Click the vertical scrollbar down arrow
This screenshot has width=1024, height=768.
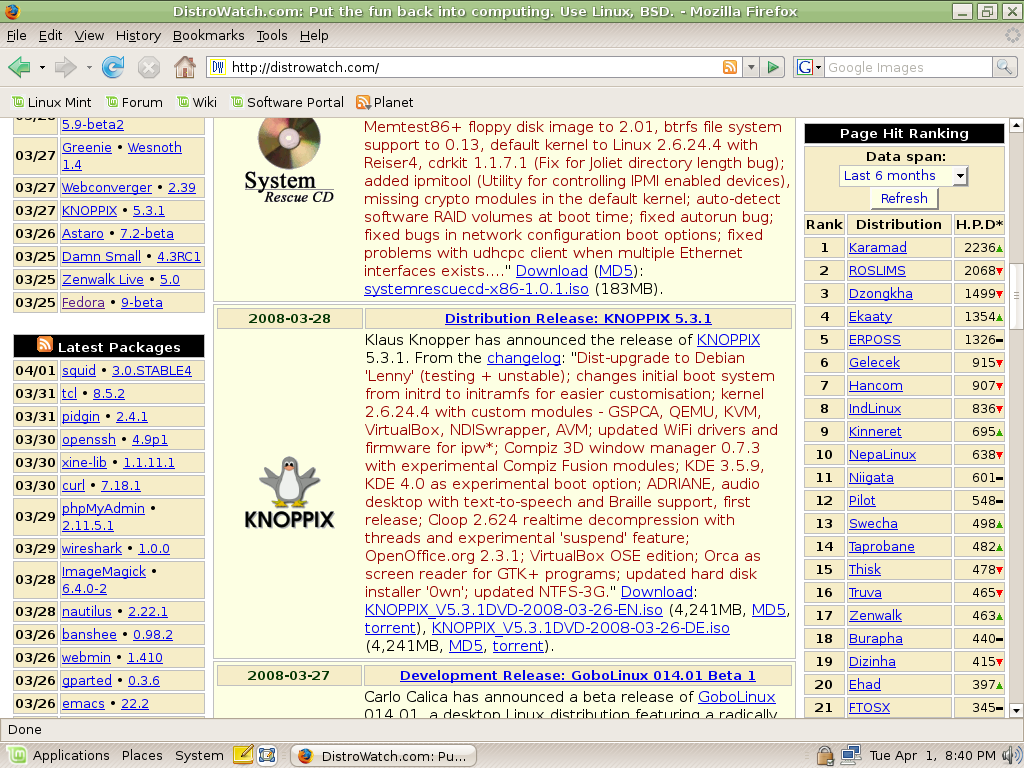pos(1016,710)
